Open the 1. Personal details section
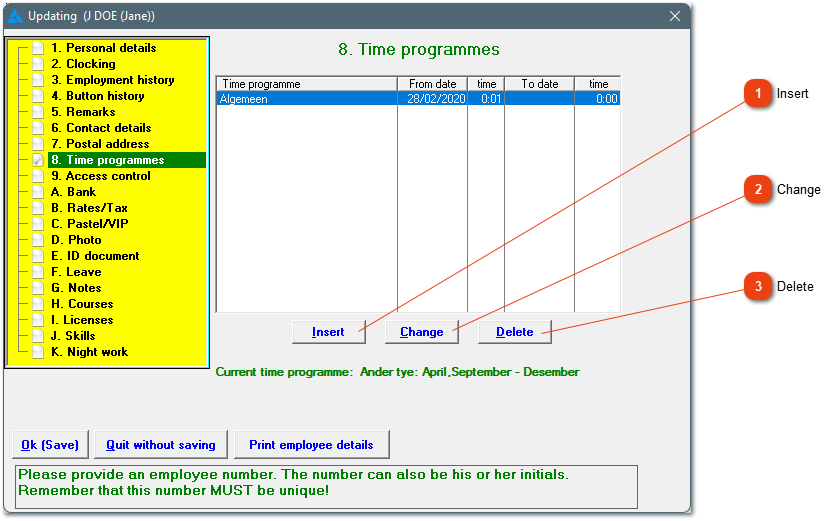 pyautogui.click(x=104, y=48)
